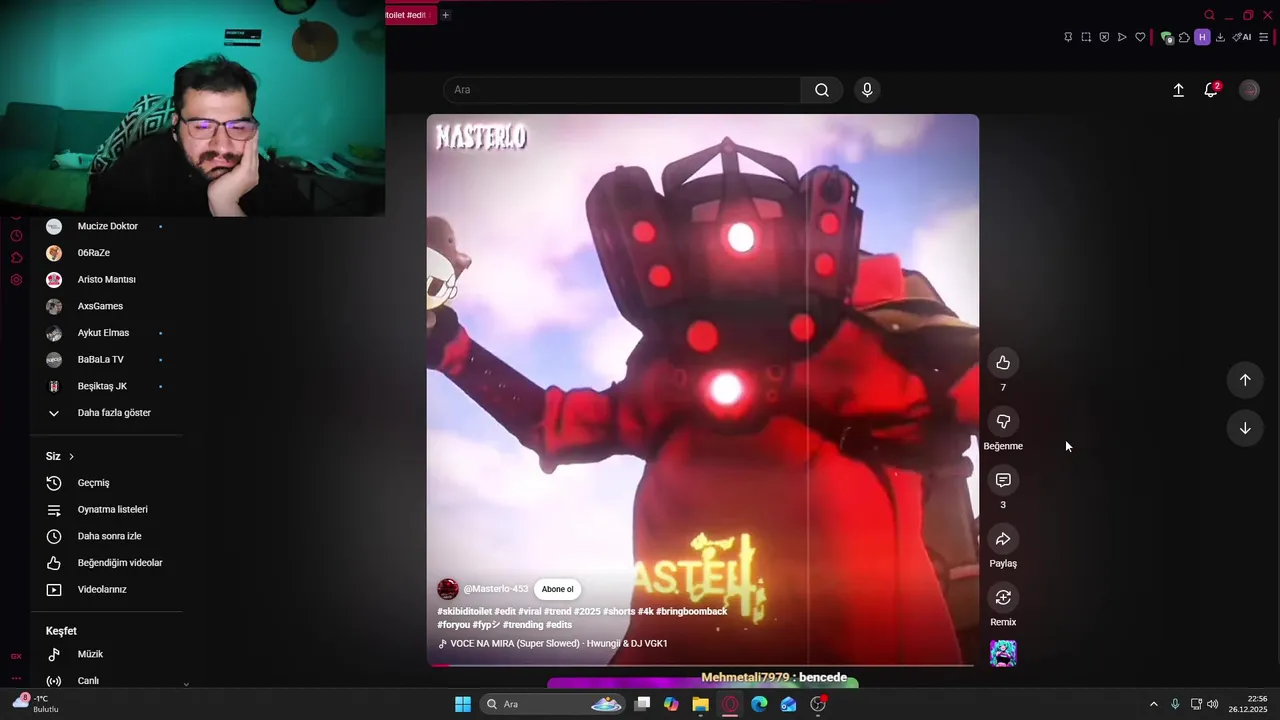1280x720 pixels.
Task: Click the purple H extension icon
Action: click(1202, 37)
